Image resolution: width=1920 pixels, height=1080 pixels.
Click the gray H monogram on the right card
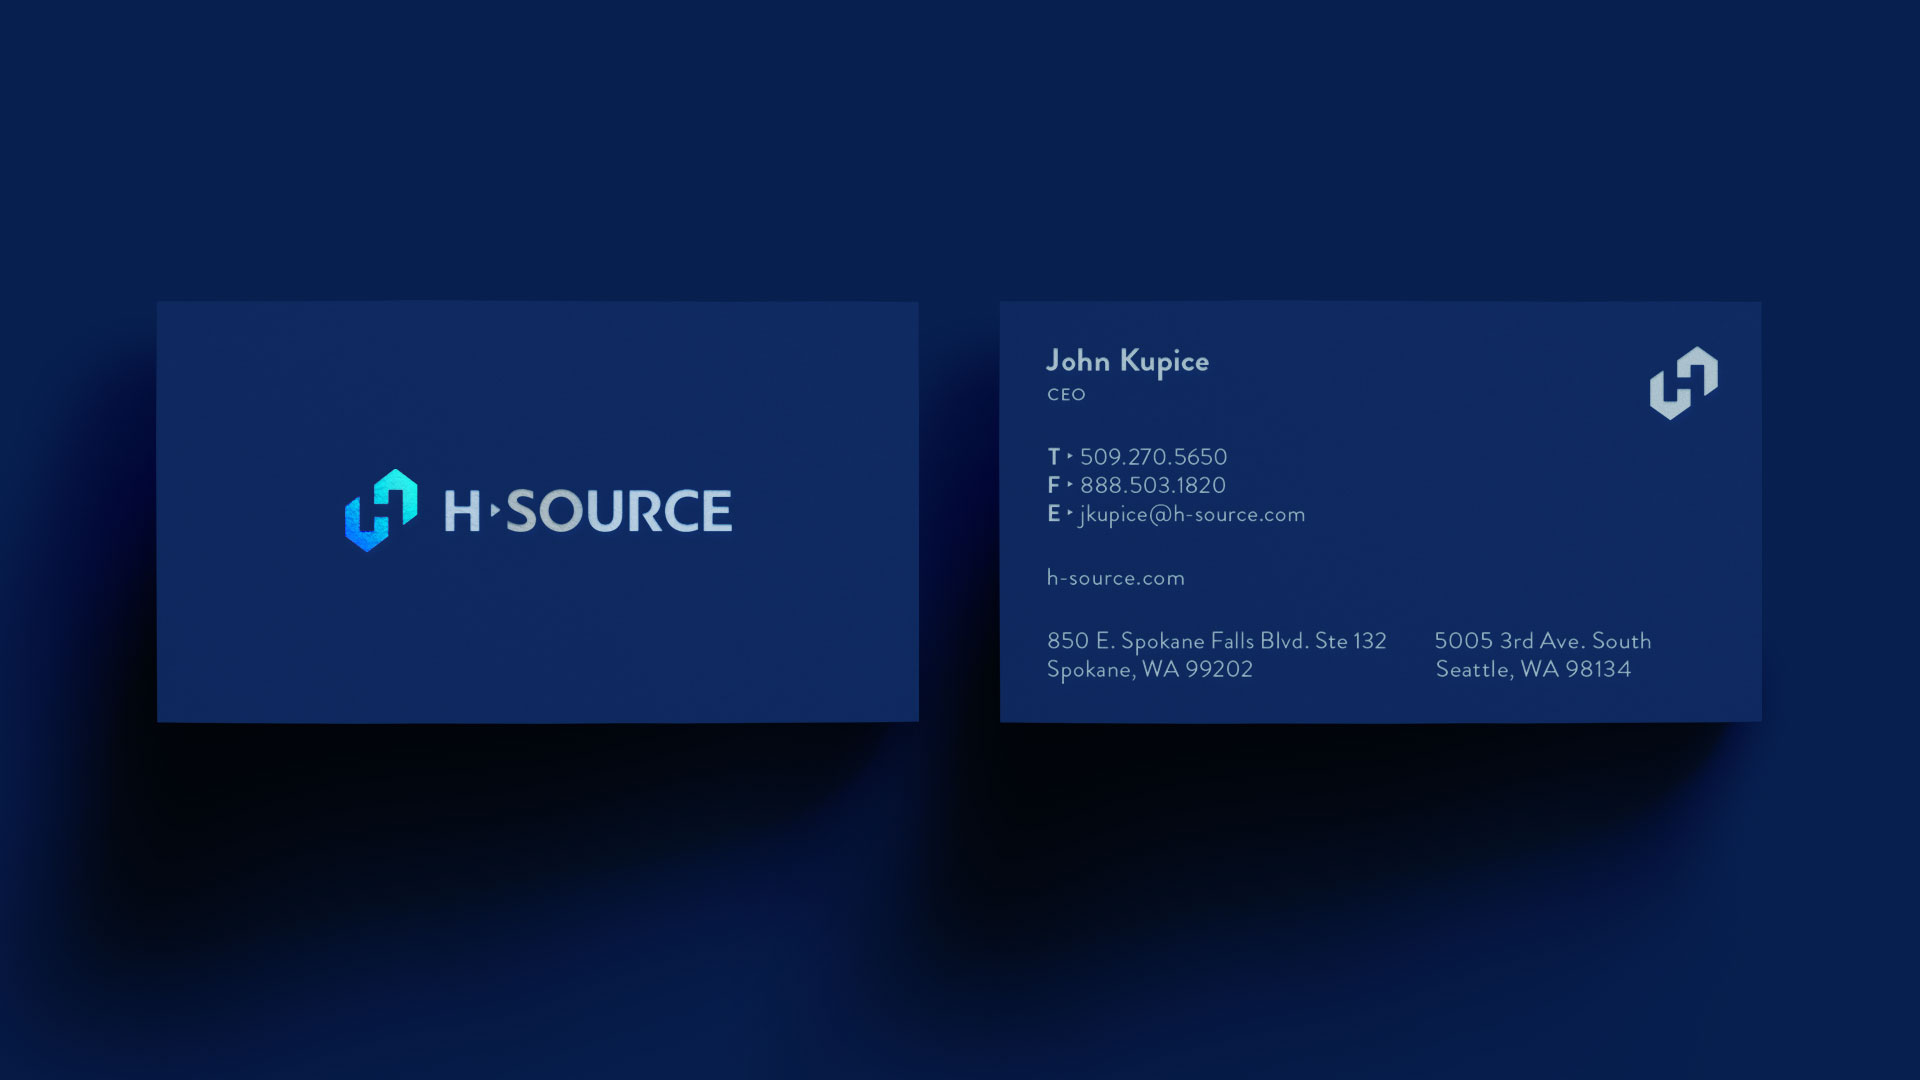tap(1683, 385)
